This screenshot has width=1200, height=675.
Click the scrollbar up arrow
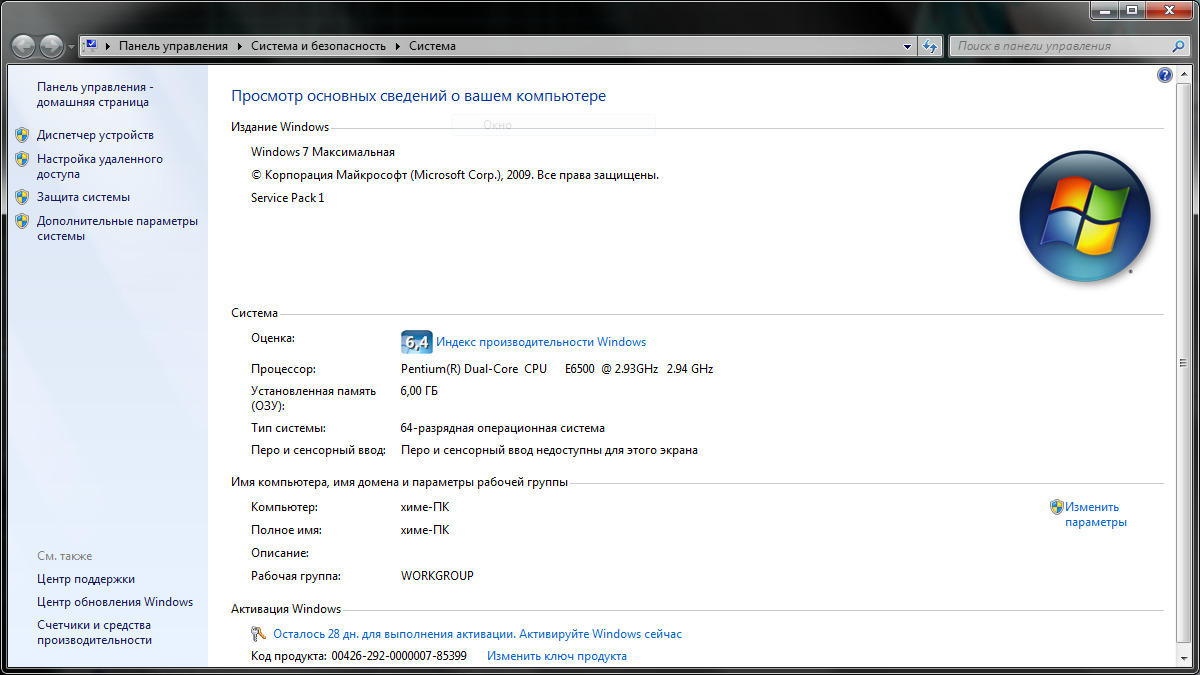(1183, 74)
